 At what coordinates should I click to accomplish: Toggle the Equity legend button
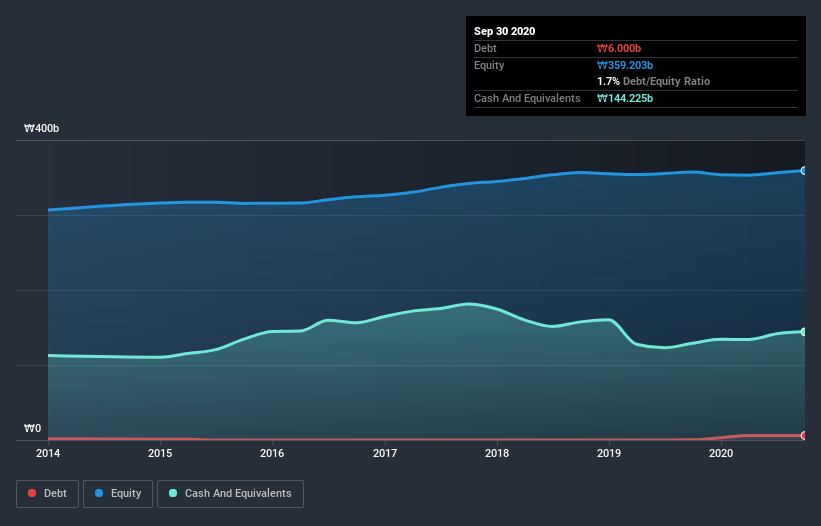point(118,494)
